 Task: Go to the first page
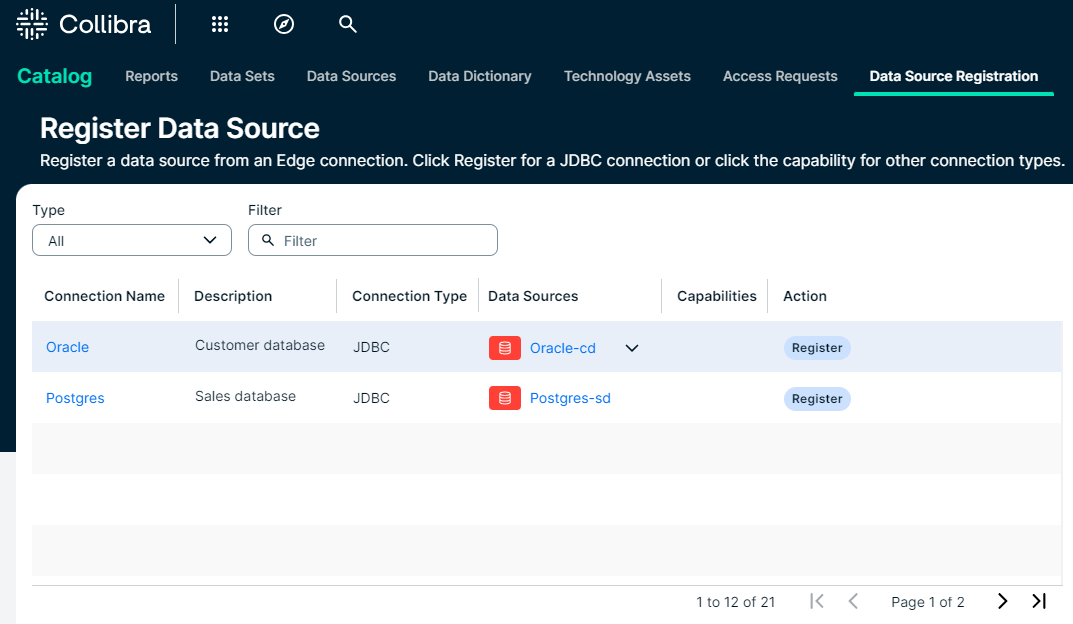tap(816, 601)
